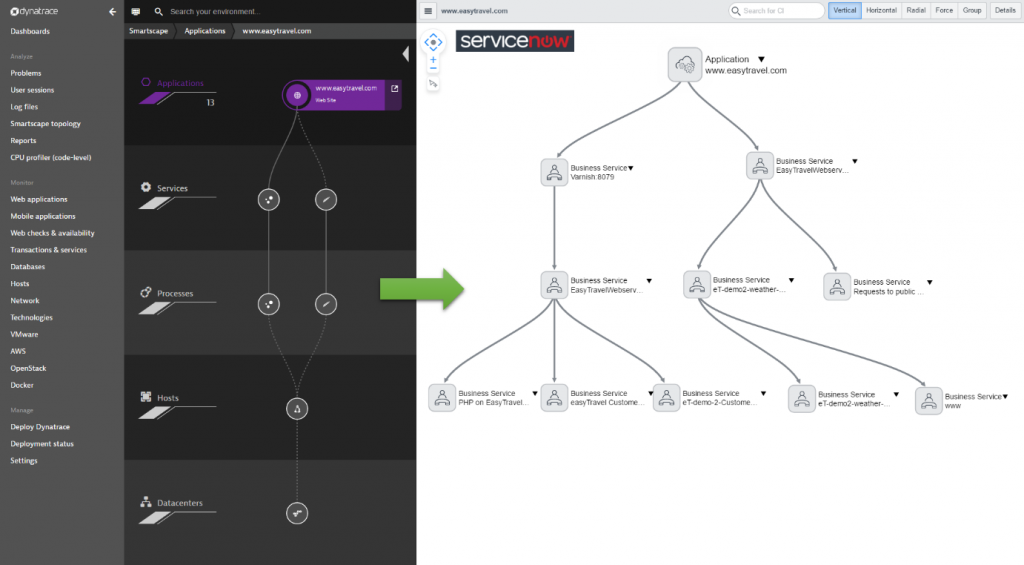Click Applications breadcrumb
This screenshot has height=565, width=1024.
(x=204, y=31)
